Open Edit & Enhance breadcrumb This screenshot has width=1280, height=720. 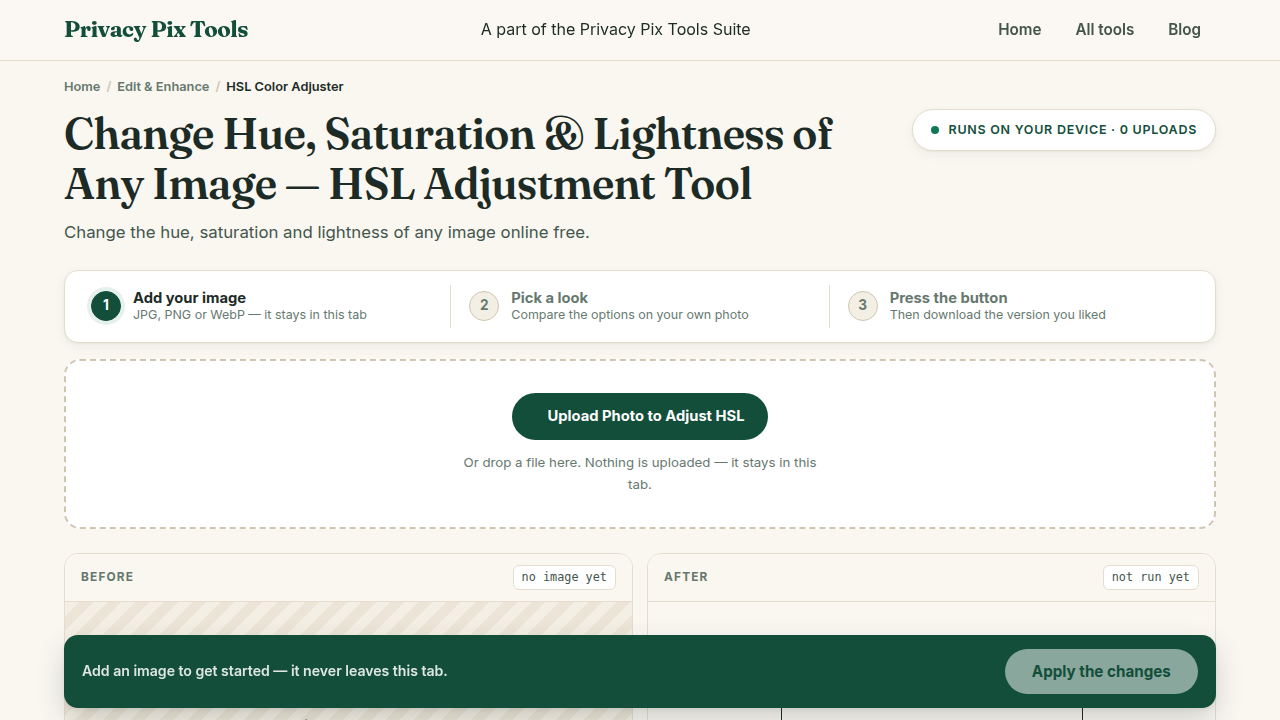coord(163,87)
